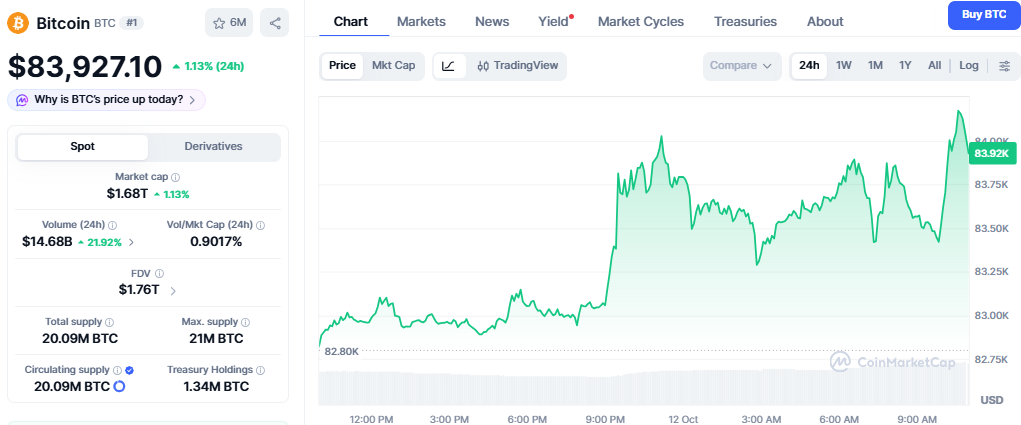Open Why is BTC's price up today
The height and width of the screenshot is (425, 1021).
pos(107,100)
